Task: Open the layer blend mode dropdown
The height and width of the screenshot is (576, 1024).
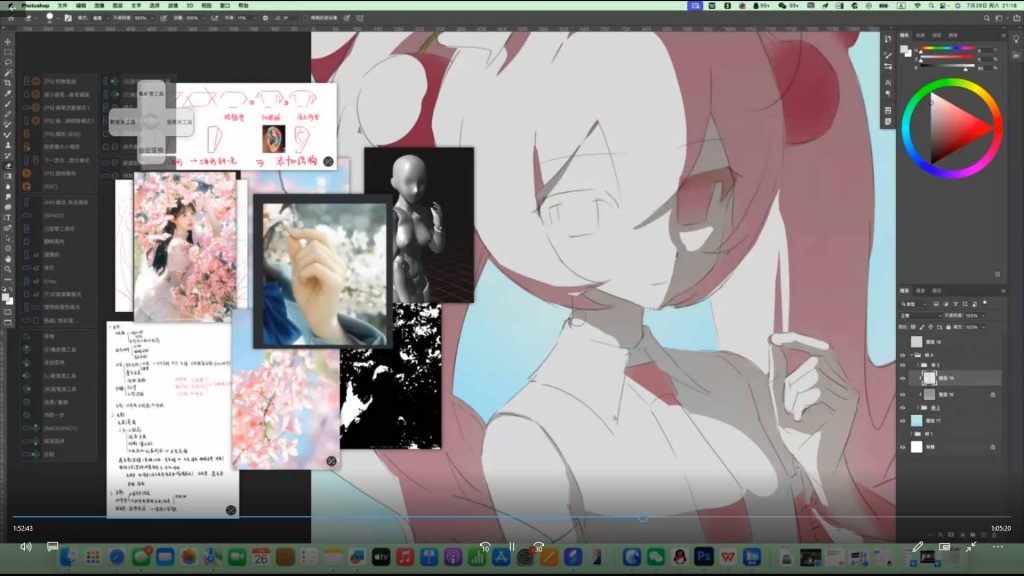Action: [x=925, y=314]
